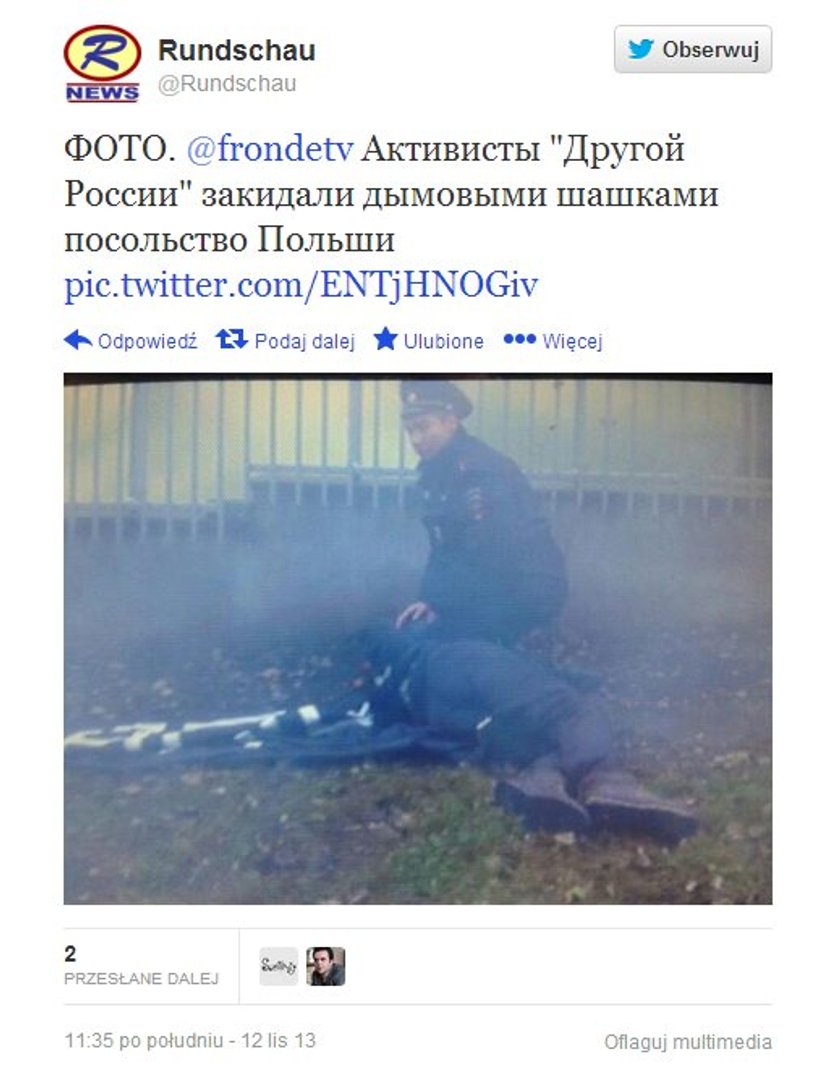
Task: Open second retweeter's portrait avatar
Action: [x=325, y=966]
